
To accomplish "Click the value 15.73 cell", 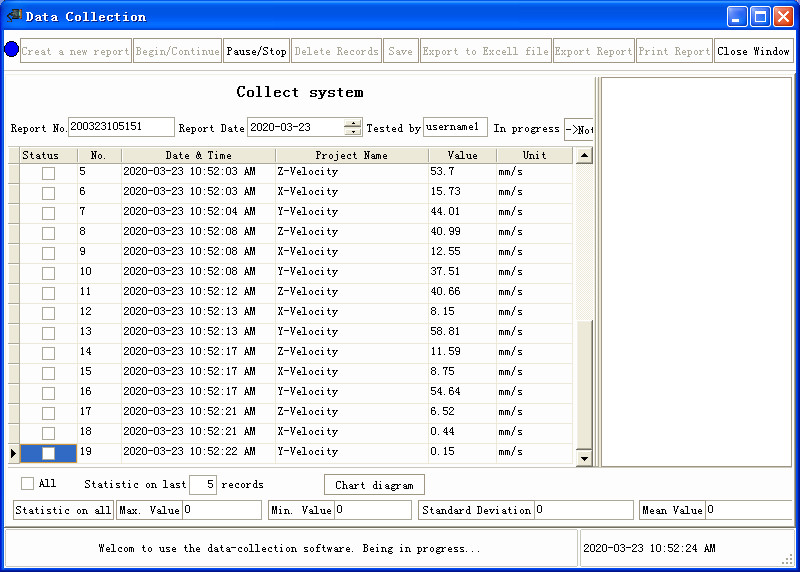I will tap(462, 192).
